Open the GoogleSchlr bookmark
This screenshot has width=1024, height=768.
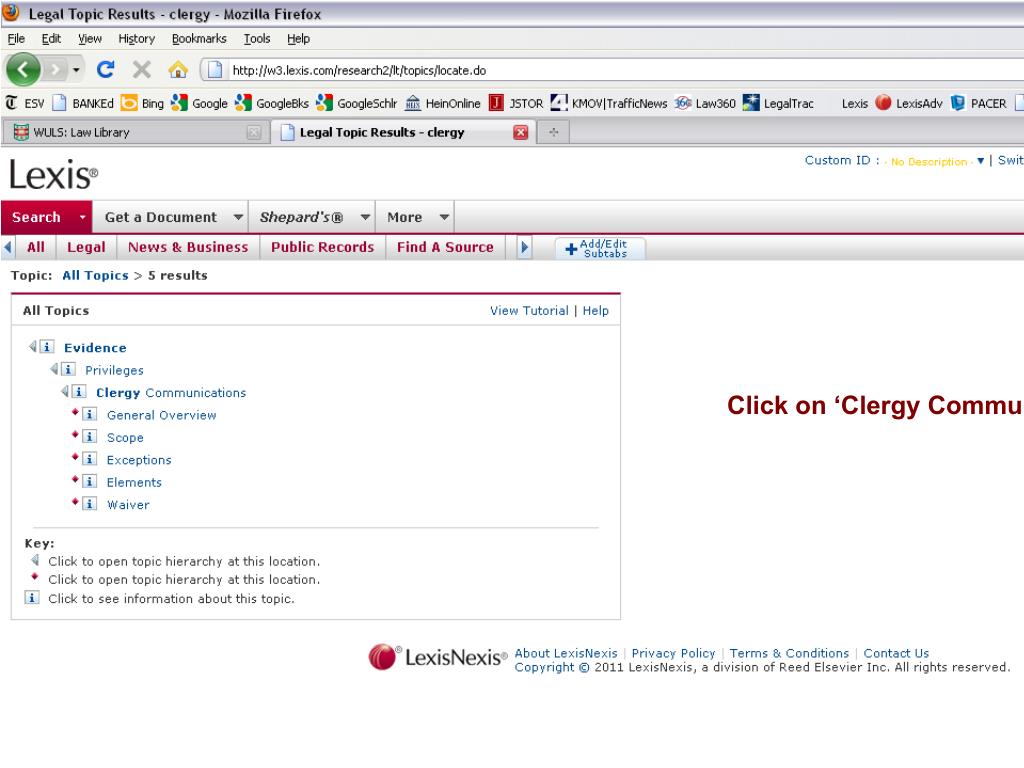coord(357,103)
